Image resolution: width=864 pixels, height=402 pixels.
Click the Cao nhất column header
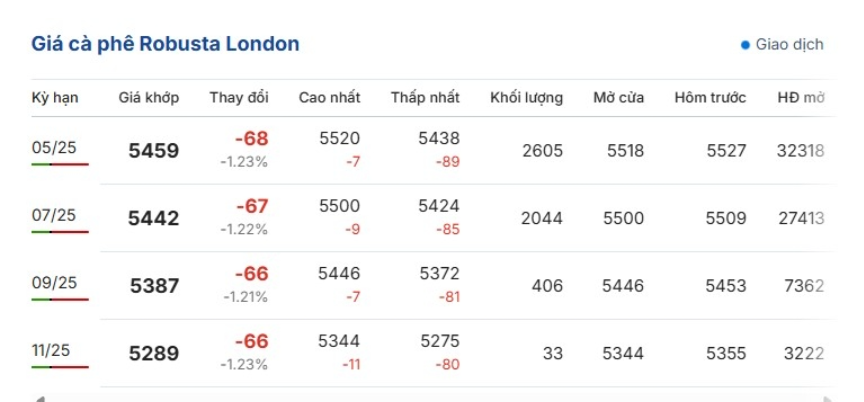pos(330,98)
